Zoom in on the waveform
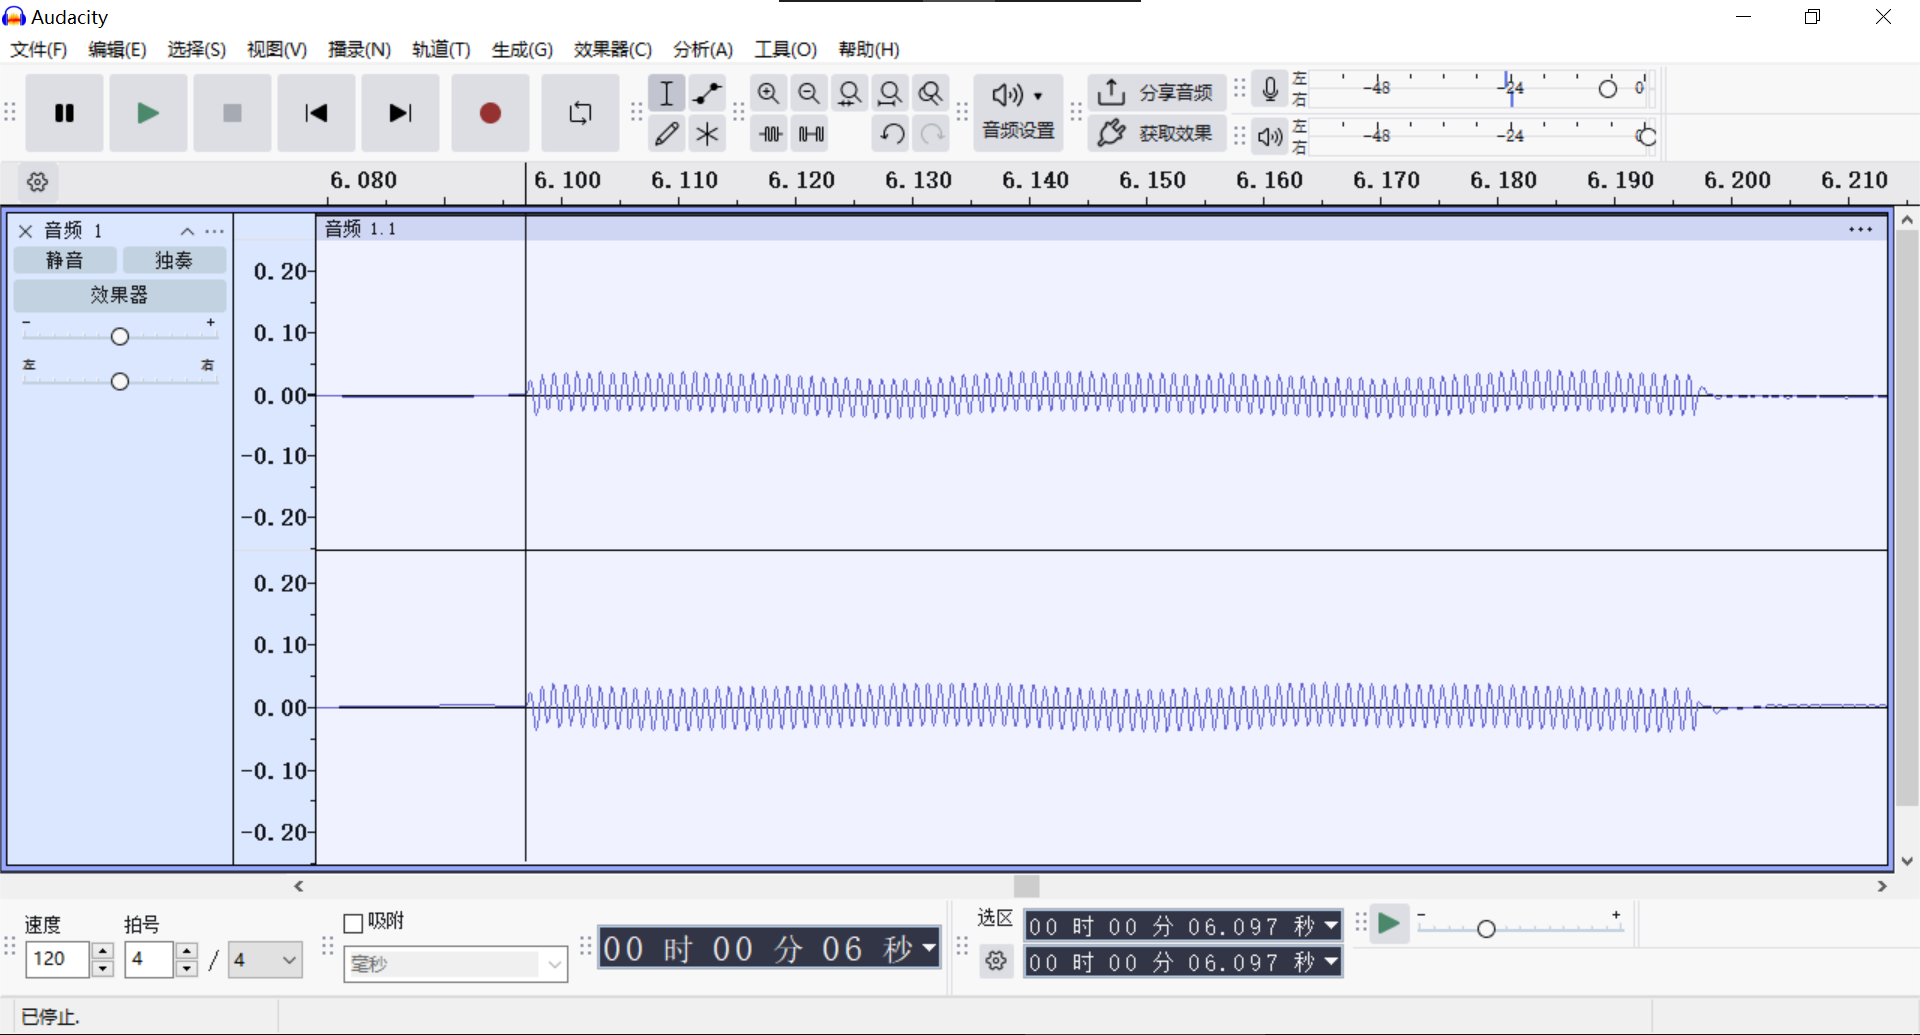 (768, 93)
